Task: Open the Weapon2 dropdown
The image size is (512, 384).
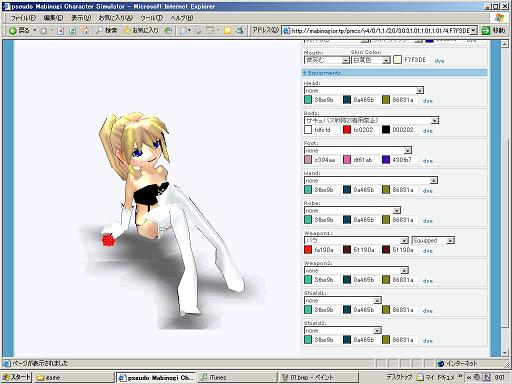Action: point(356,270)
